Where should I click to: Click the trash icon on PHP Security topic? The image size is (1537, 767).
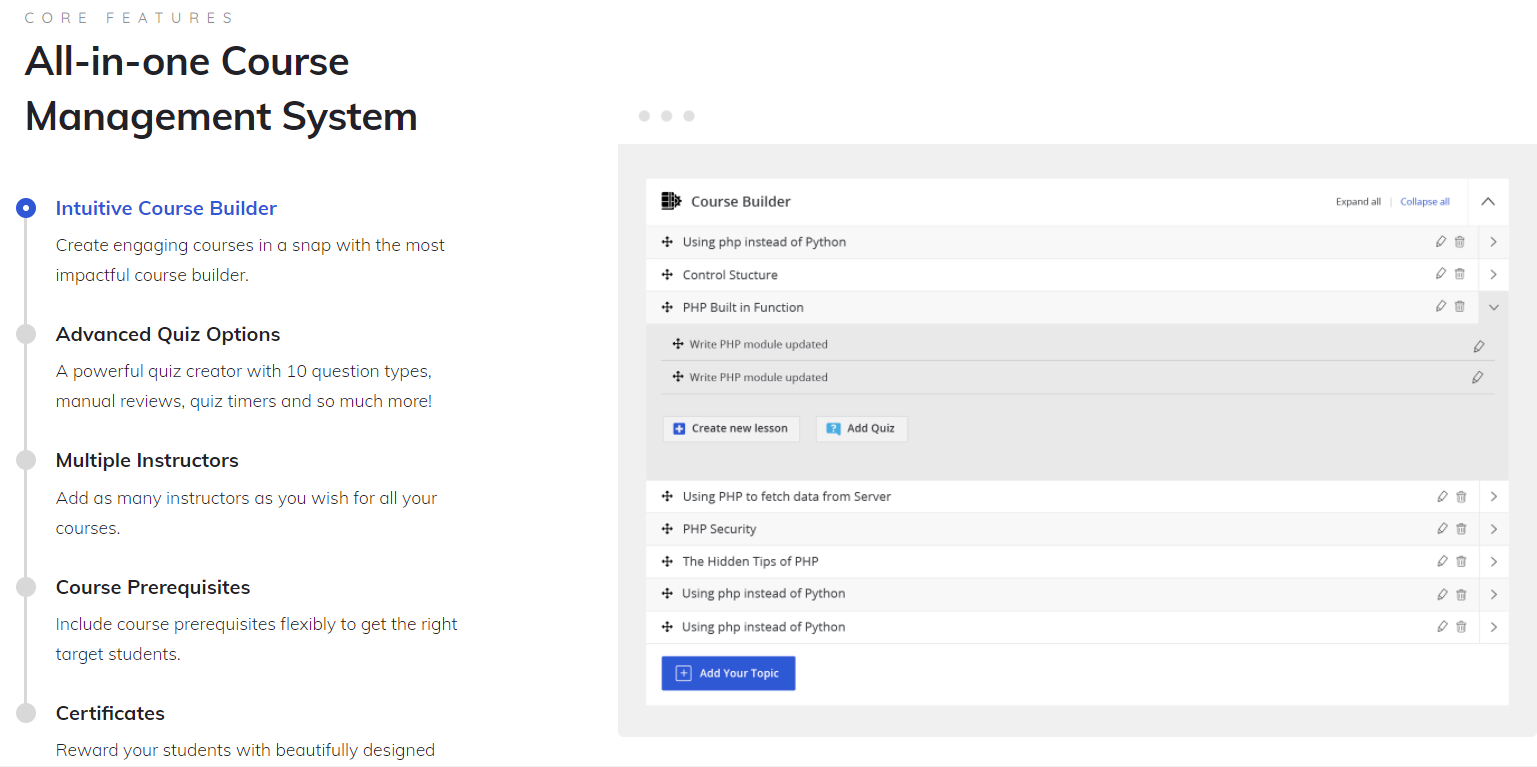[x=1460, y=528]
